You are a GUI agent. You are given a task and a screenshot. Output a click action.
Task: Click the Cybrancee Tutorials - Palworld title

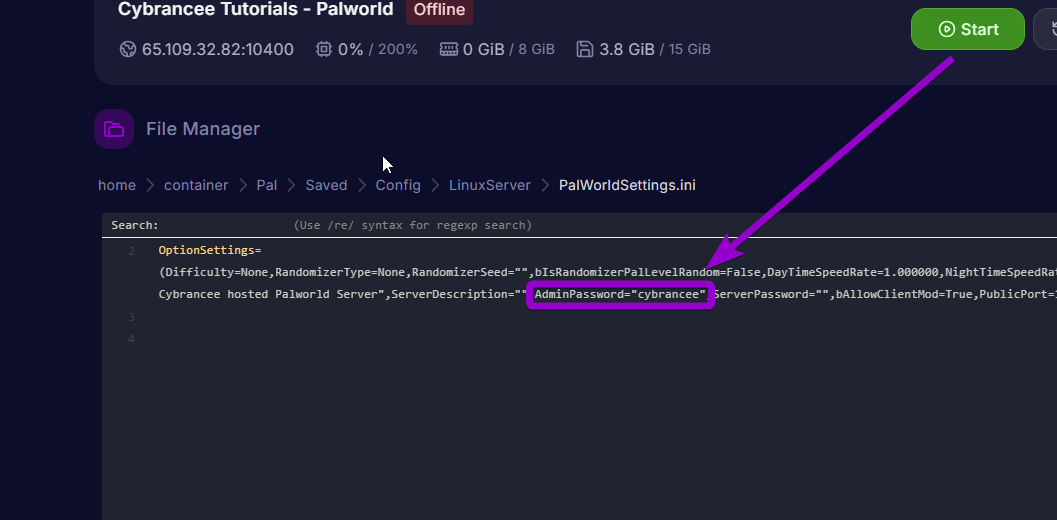255,9
